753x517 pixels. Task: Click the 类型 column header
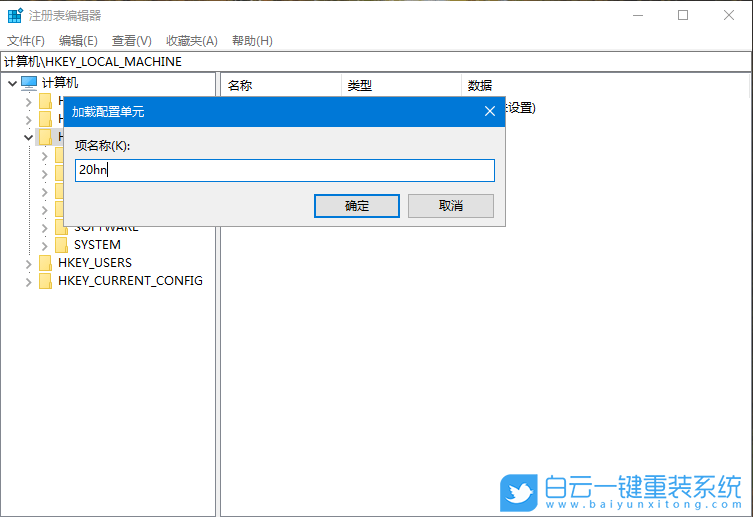point(401,85)
